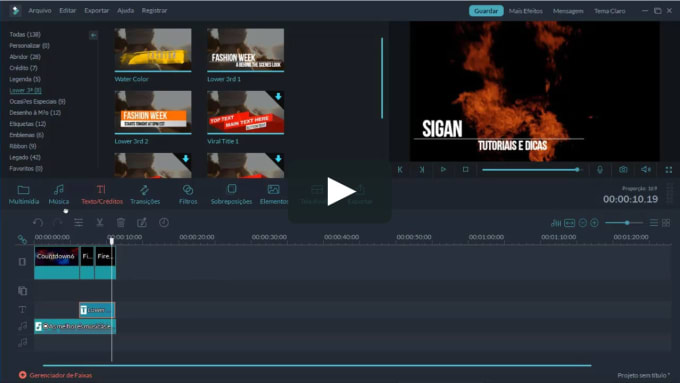
Task: Select Abridor (28) category
Action: [x=25, y=57]
